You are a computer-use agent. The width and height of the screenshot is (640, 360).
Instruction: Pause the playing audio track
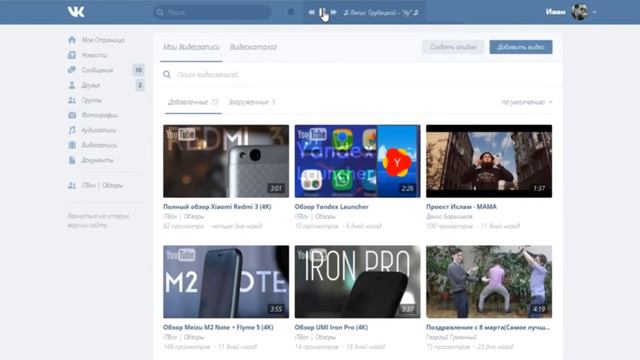[322, 12]
